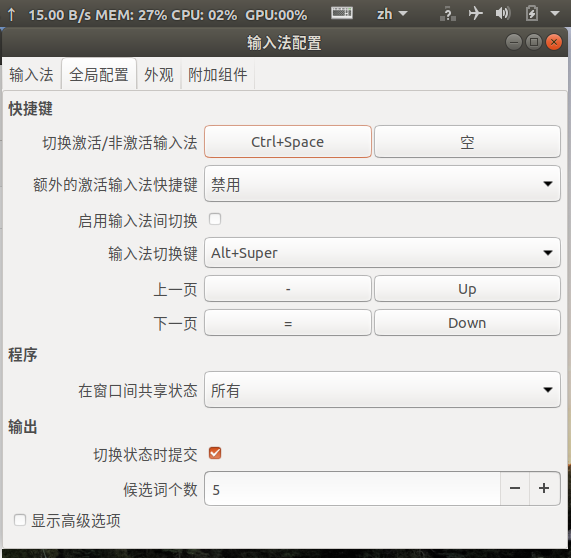Open the 外观 tab
The image size is (571, 558).
point(159,75)
